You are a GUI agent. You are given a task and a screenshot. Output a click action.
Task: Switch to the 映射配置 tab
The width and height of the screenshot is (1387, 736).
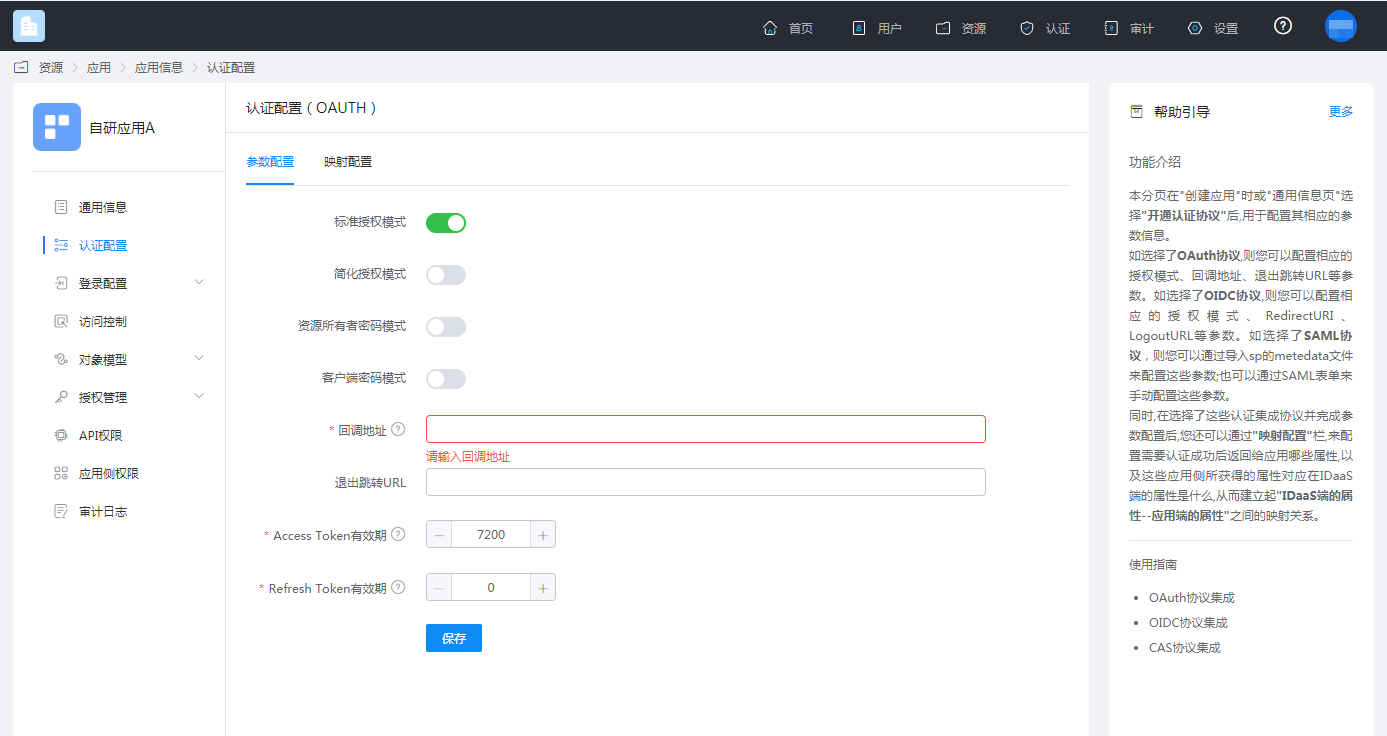click(x=348, y=162)
